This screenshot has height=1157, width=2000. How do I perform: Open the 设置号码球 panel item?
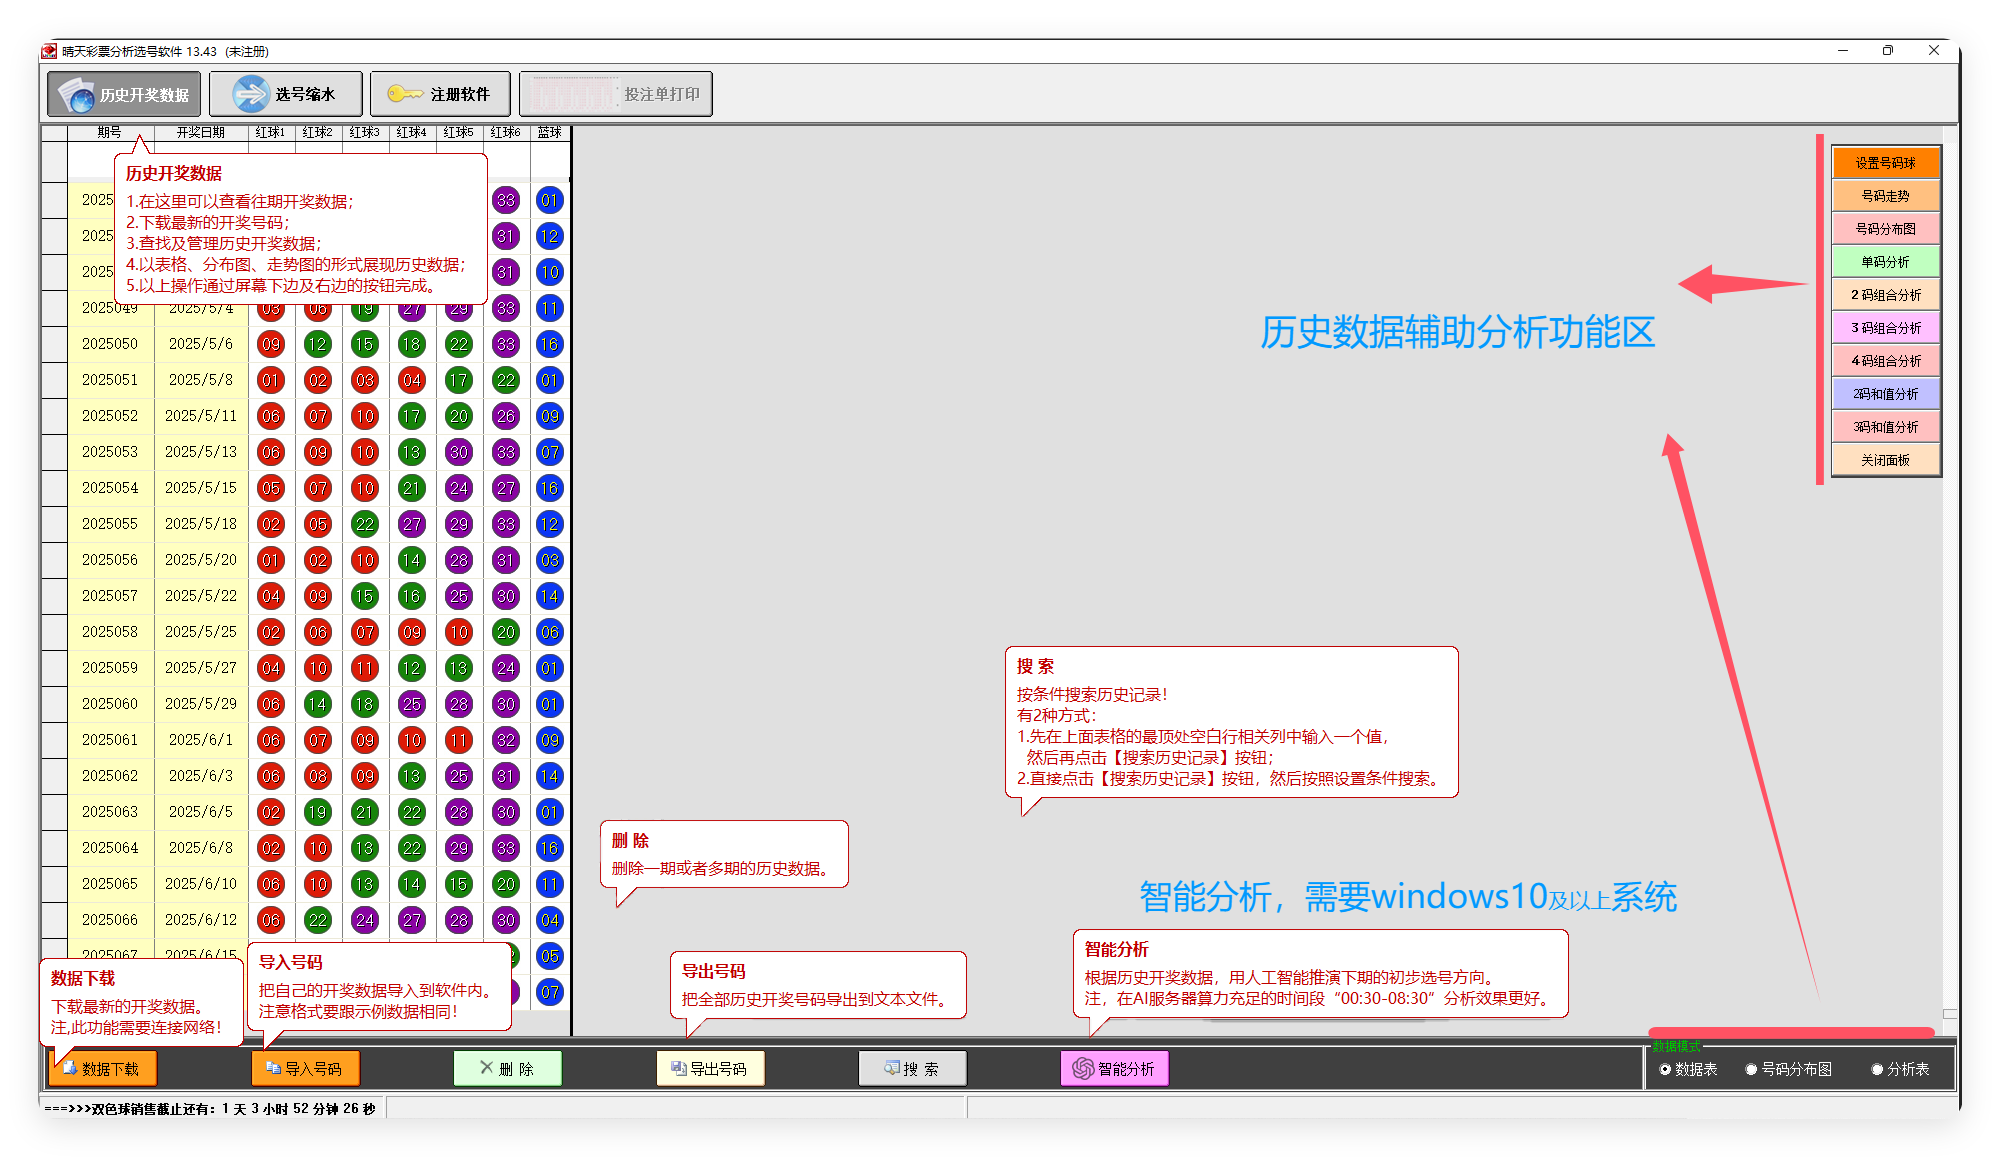[1885, 163]
